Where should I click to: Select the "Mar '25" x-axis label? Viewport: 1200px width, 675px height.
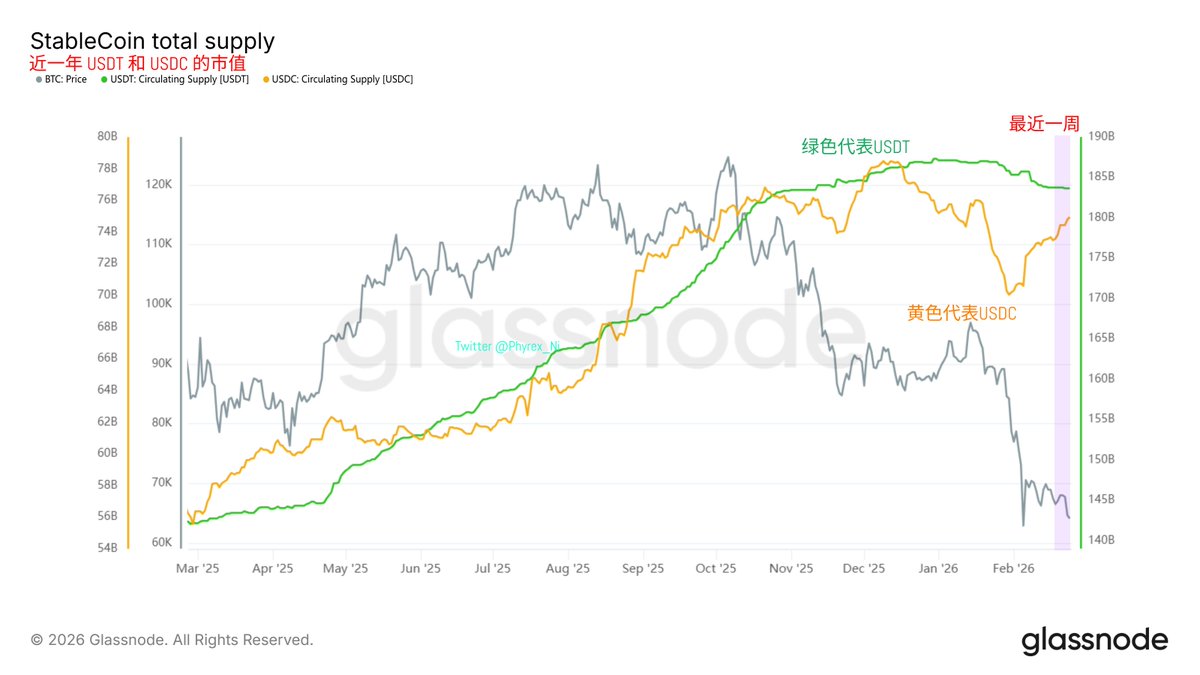[197, 568]
